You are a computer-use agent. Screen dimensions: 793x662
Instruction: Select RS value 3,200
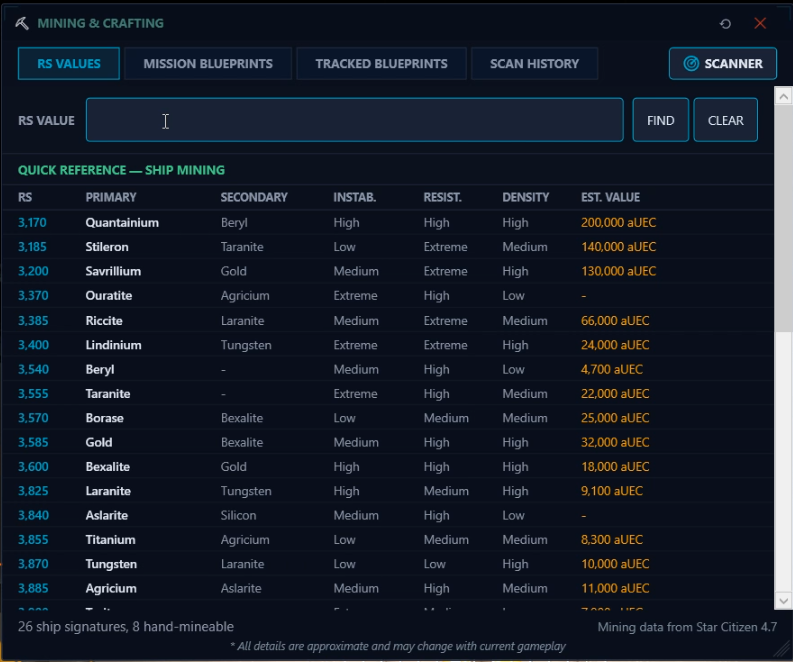33,271
